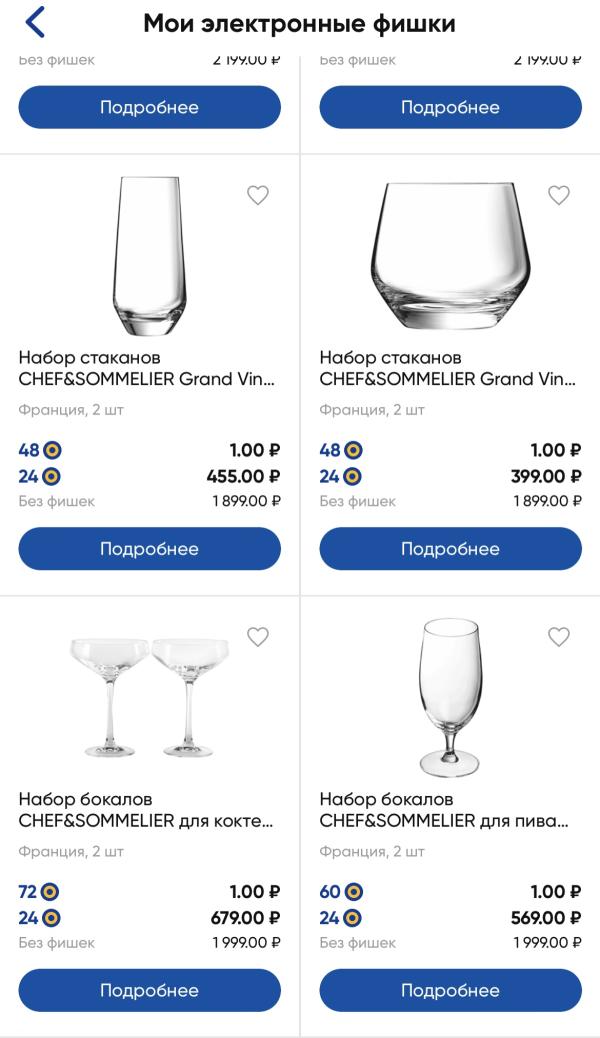View the cocktail coupe glasses photo
Viewport: 600px width, 1038px height.
click(149, 697)
